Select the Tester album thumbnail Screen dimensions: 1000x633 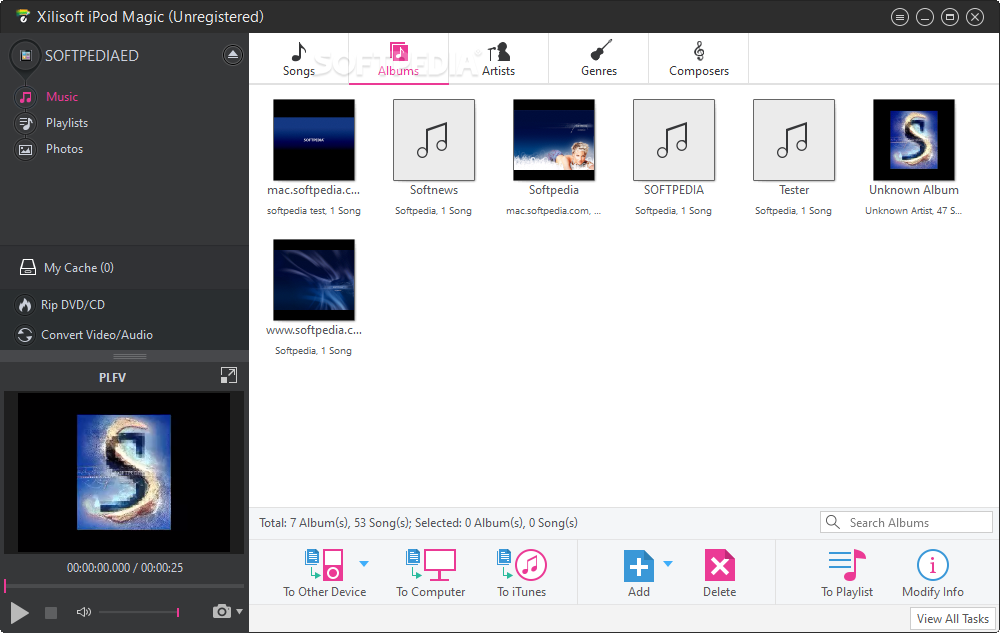tap(793, 140)
